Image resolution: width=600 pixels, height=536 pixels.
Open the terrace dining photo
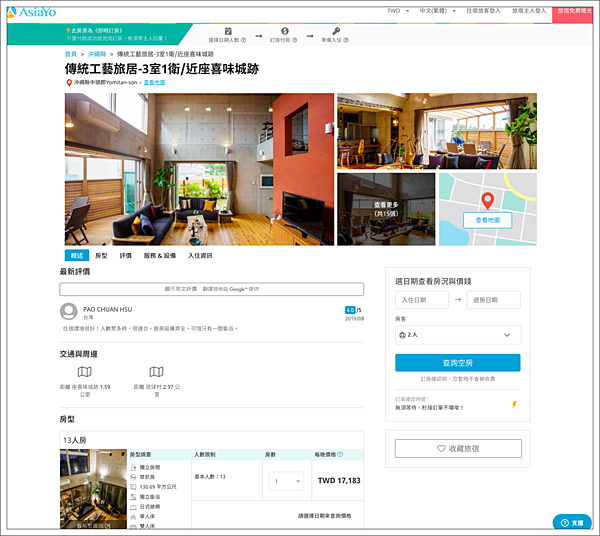437,131
